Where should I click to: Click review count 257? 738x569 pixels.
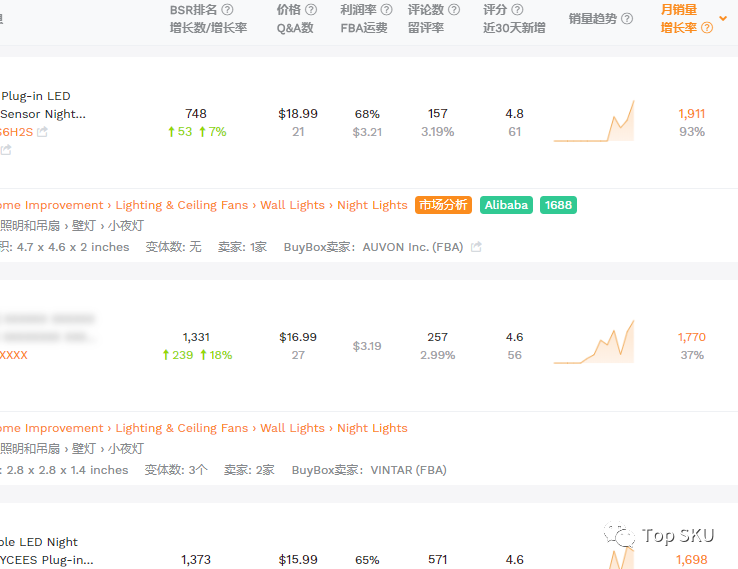click(438, 337)
